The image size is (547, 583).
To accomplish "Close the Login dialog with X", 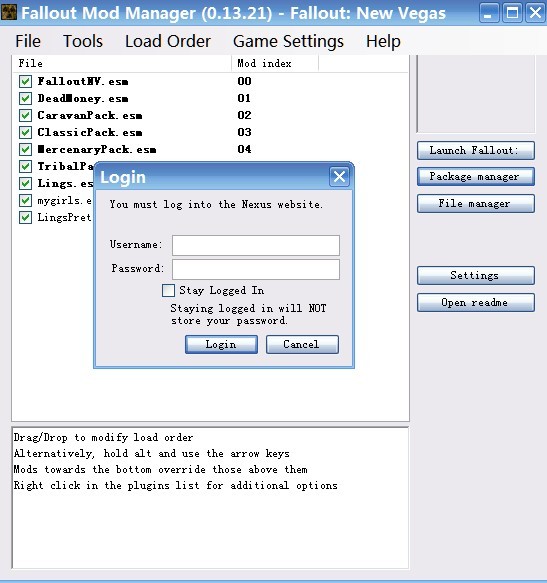I will [x=339, y=177].
